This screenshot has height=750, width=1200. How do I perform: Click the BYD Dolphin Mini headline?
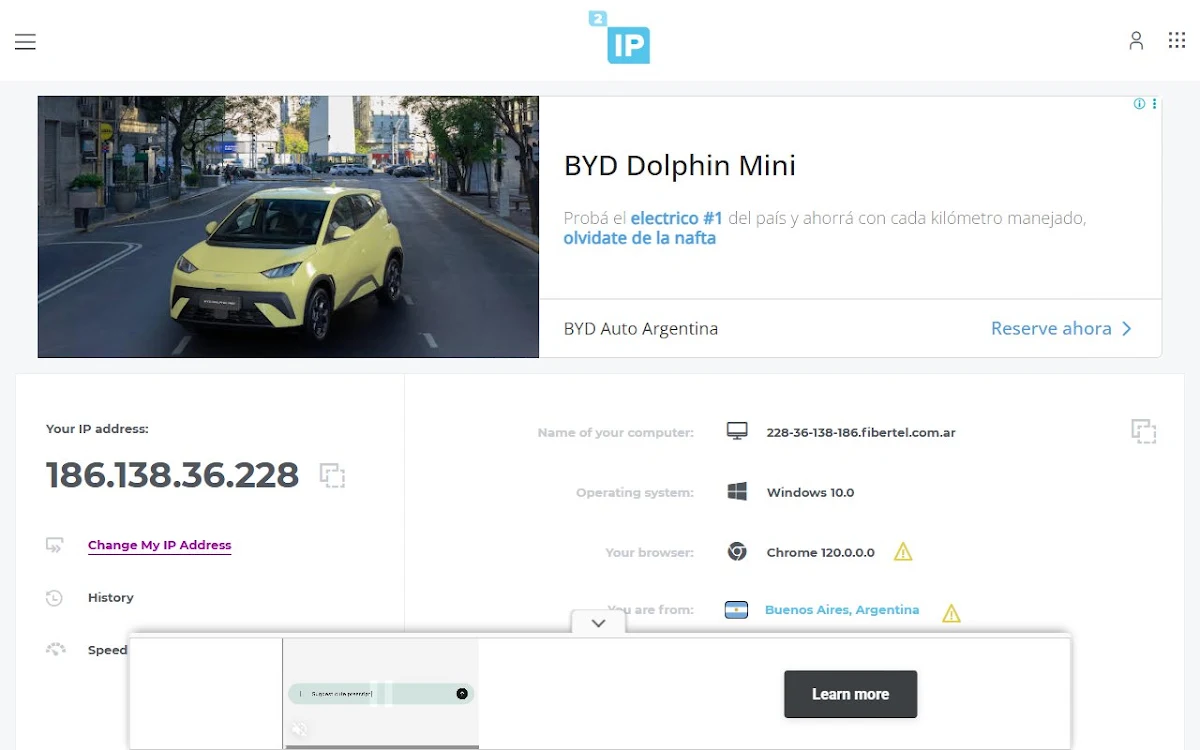[x=680, y=165]
